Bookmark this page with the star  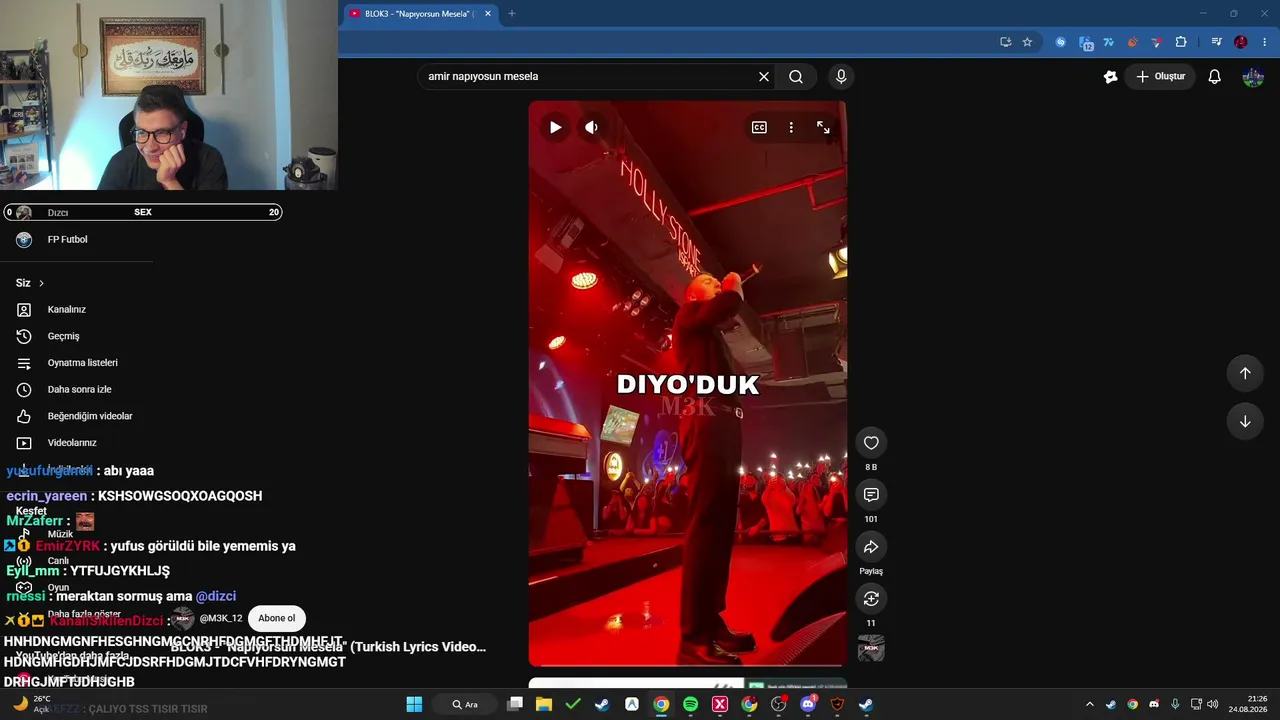click(1027, 42)
